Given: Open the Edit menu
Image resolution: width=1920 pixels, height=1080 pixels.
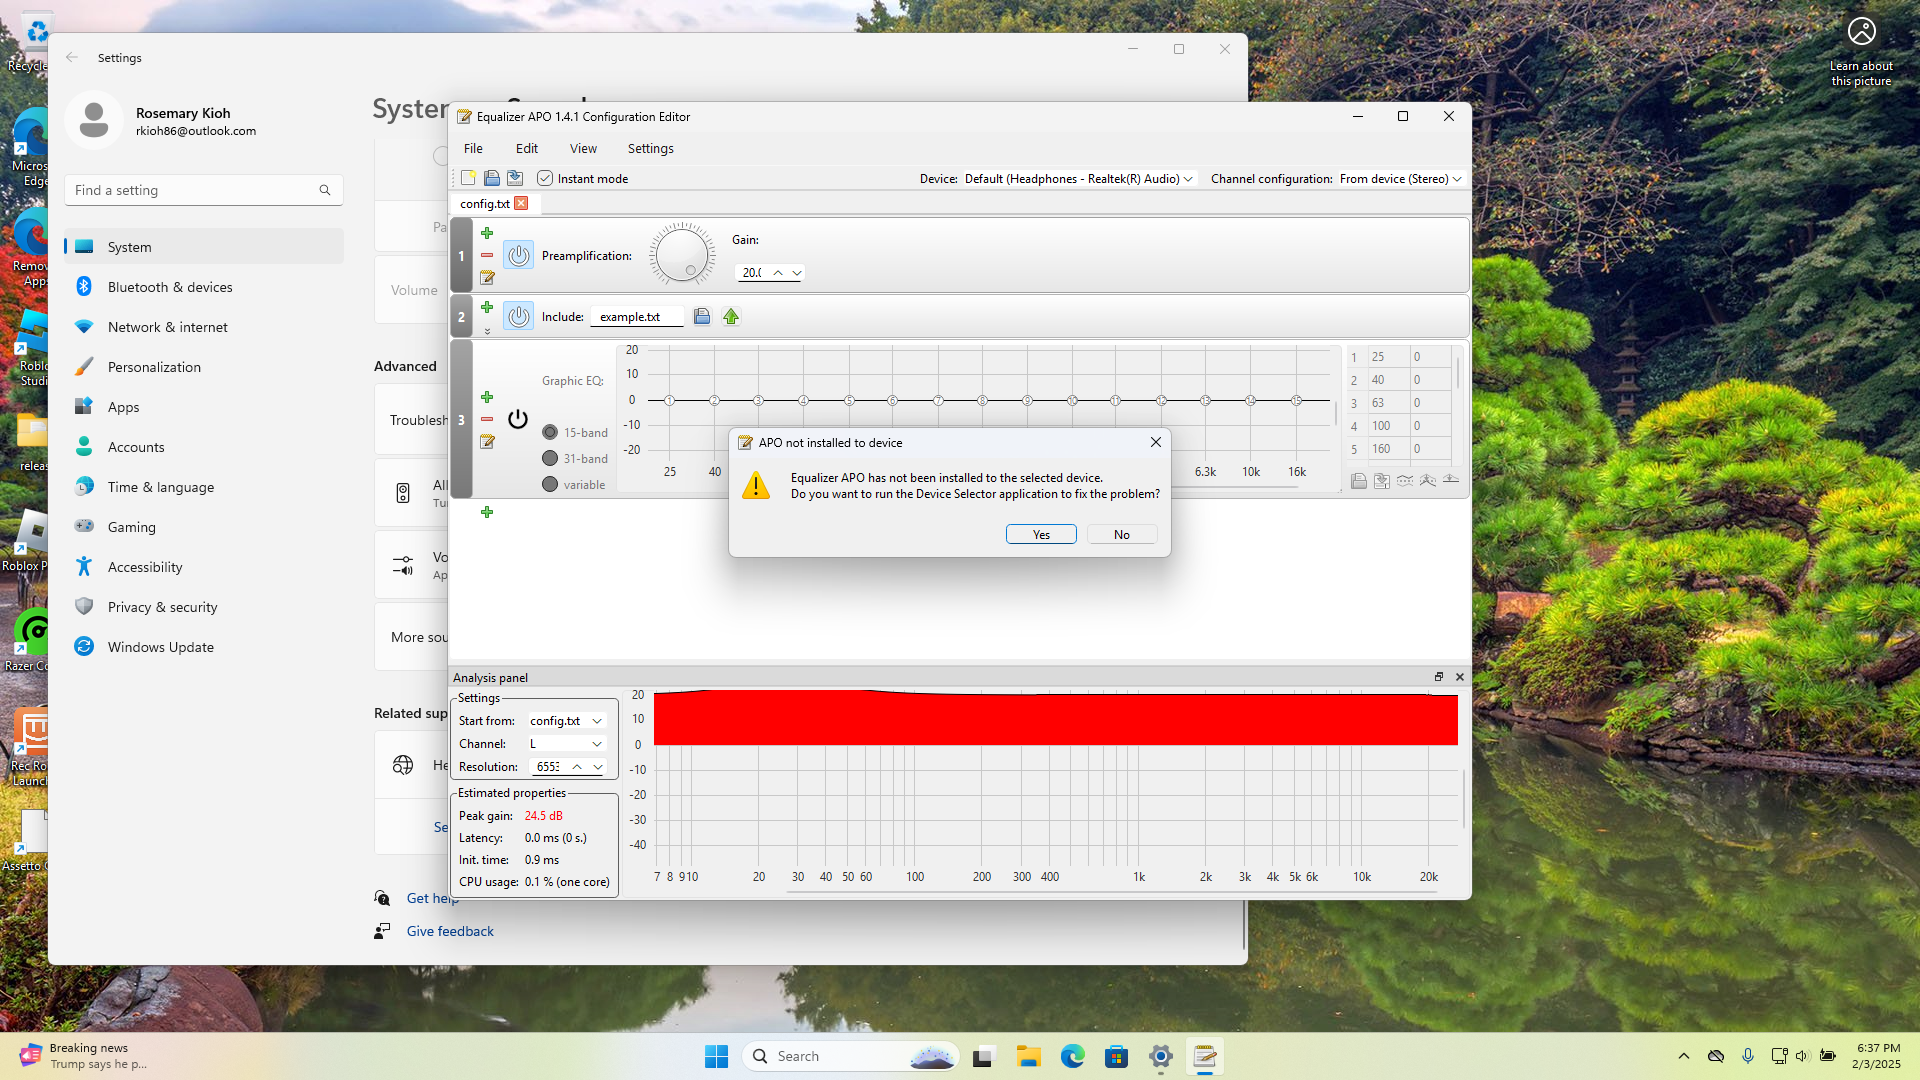Looking at the screenshot, I should (x=527, y=148).
